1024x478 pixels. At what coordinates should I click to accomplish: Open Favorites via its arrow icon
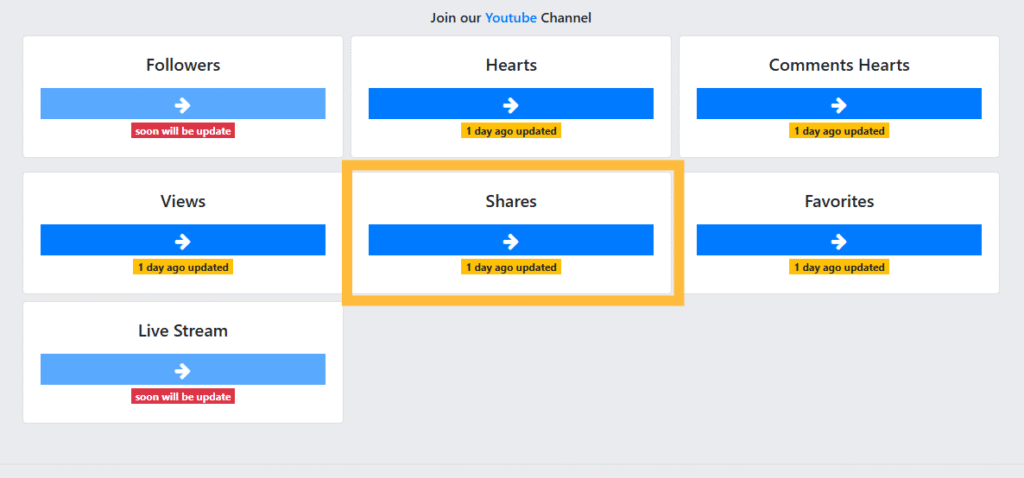pos(839,240)
